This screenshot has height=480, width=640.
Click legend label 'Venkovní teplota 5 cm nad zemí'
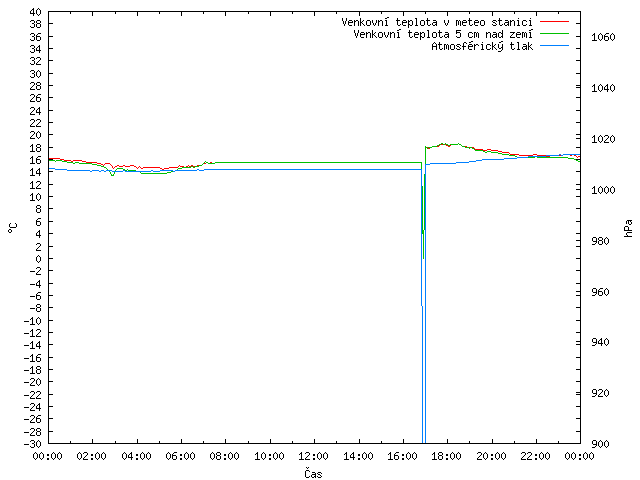pos(443,34)
